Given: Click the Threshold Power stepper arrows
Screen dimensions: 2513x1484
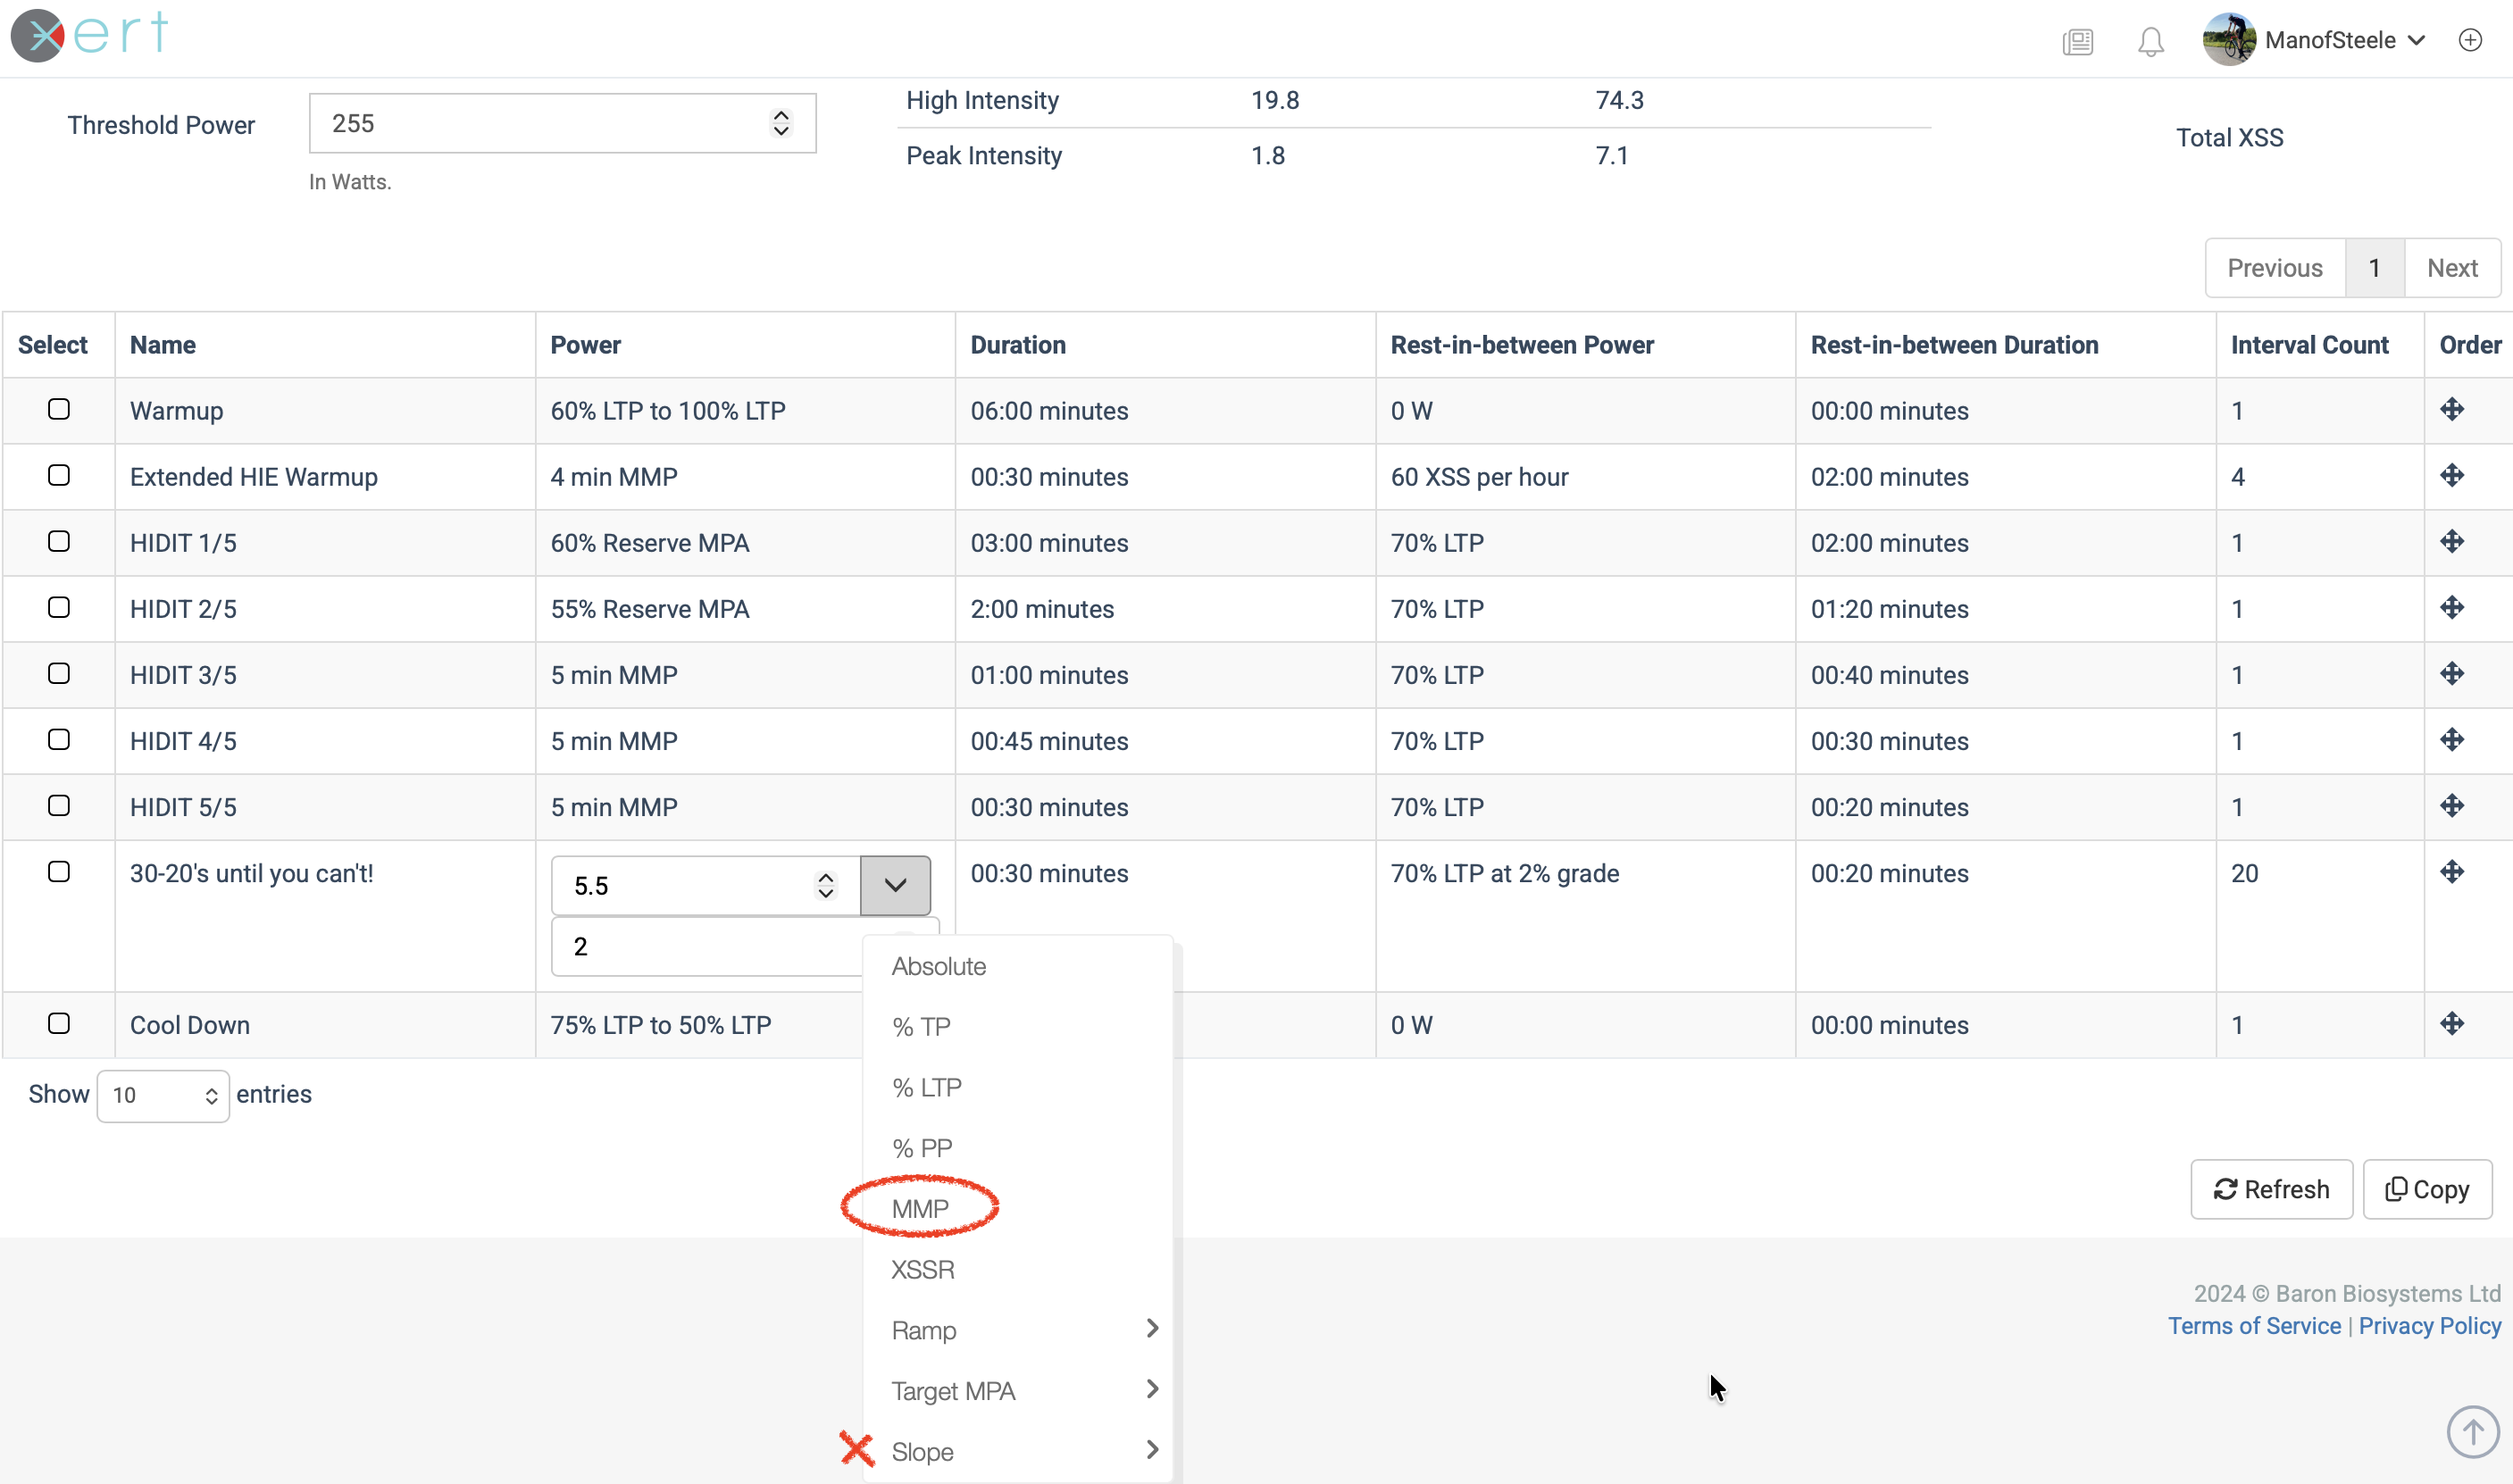Looking at the screenshot, I should click(781, 123).
